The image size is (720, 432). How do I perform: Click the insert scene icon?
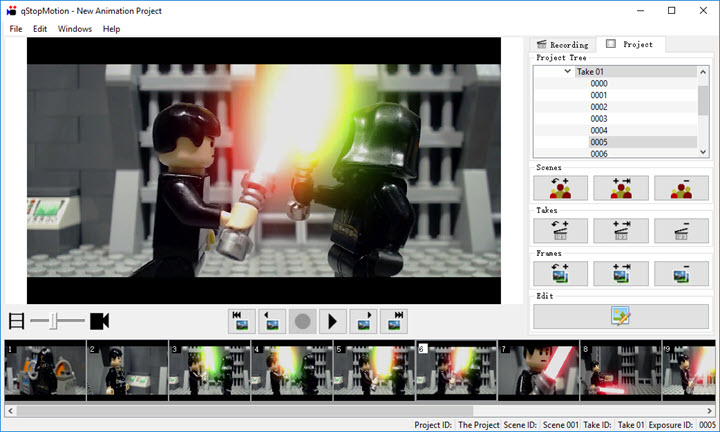pos(560,188)
